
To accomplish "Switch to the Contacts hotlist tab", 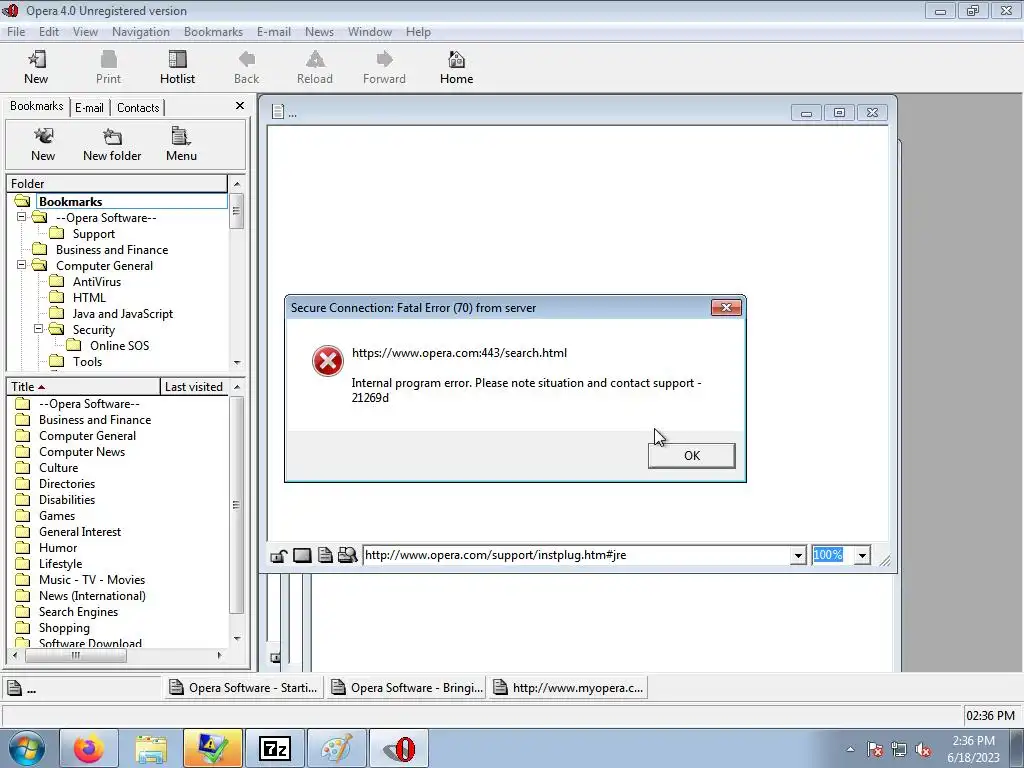I will click(x=138, y=108).
